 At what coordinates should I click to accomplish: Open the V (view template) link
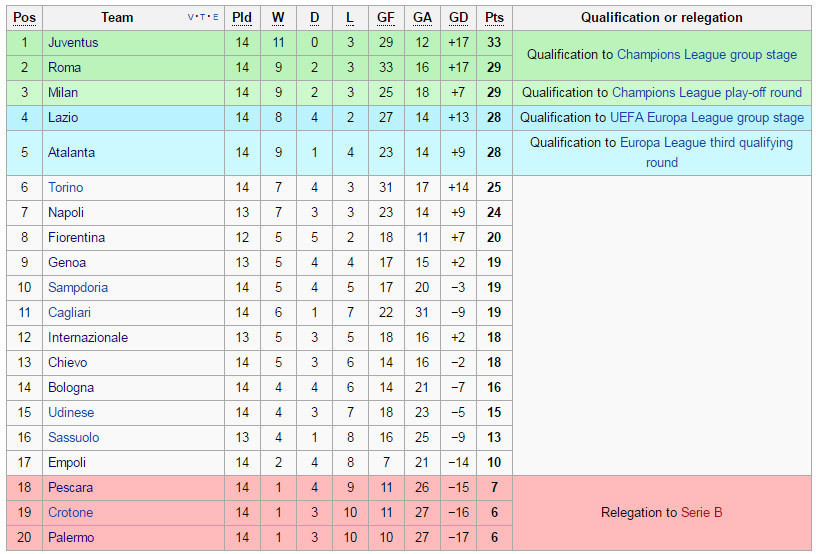click(190, 17)
